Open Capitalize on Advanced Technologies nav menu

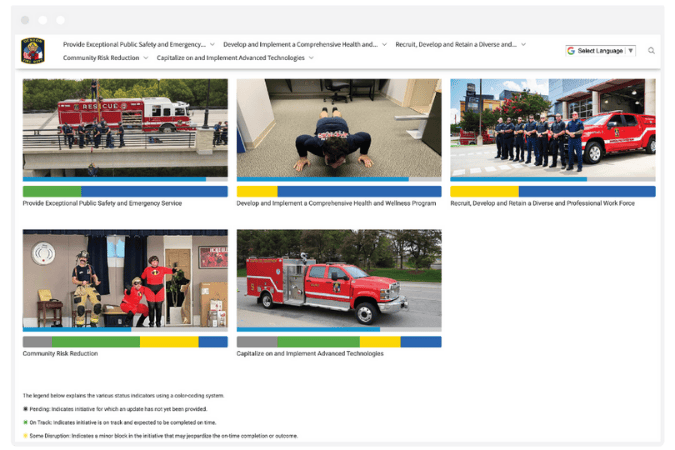click(230, 58)
